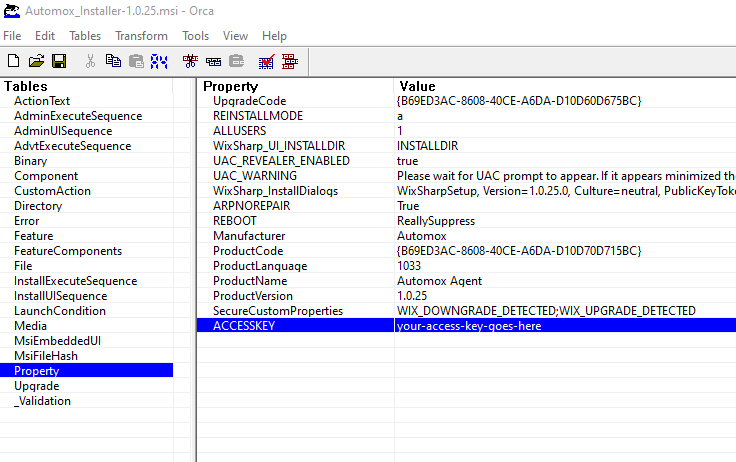The height and width of the screenshot is (462, 736).
Task: Click the Open file toolbar icon
Action: point(36,61)
